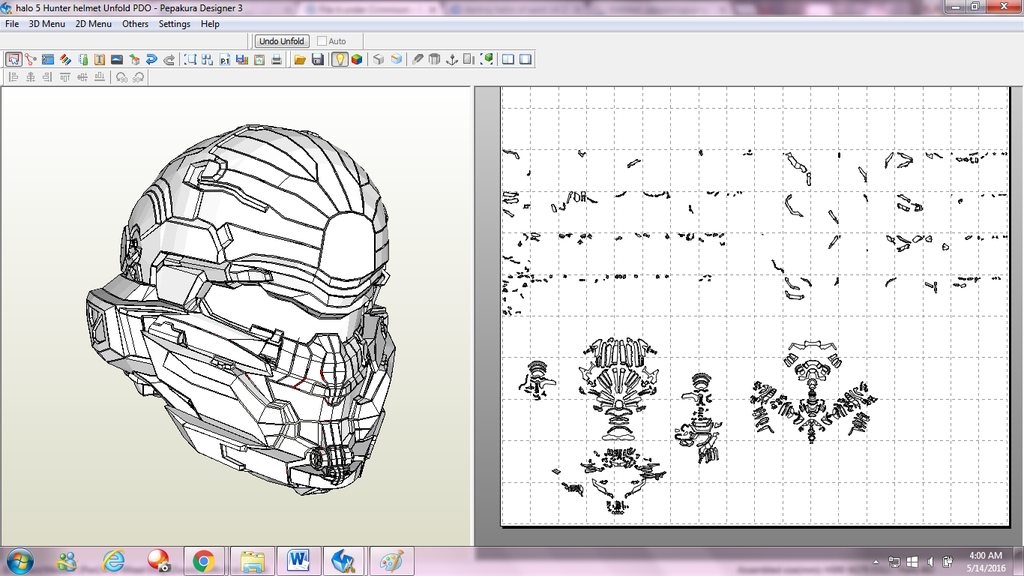
Task: Open the 2D Menu
Action: tap(93, 24)
